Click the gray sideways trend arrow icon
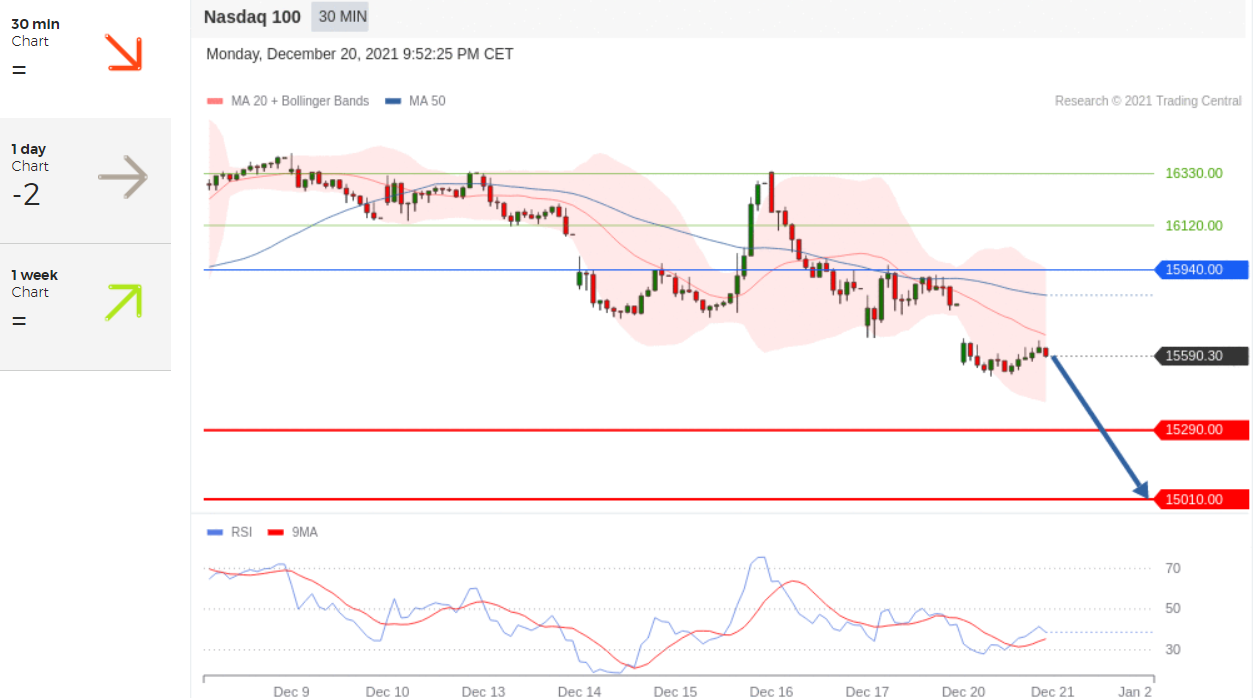Image resolution: width=1253 pixels, height=698 pixels. [123, 178]
